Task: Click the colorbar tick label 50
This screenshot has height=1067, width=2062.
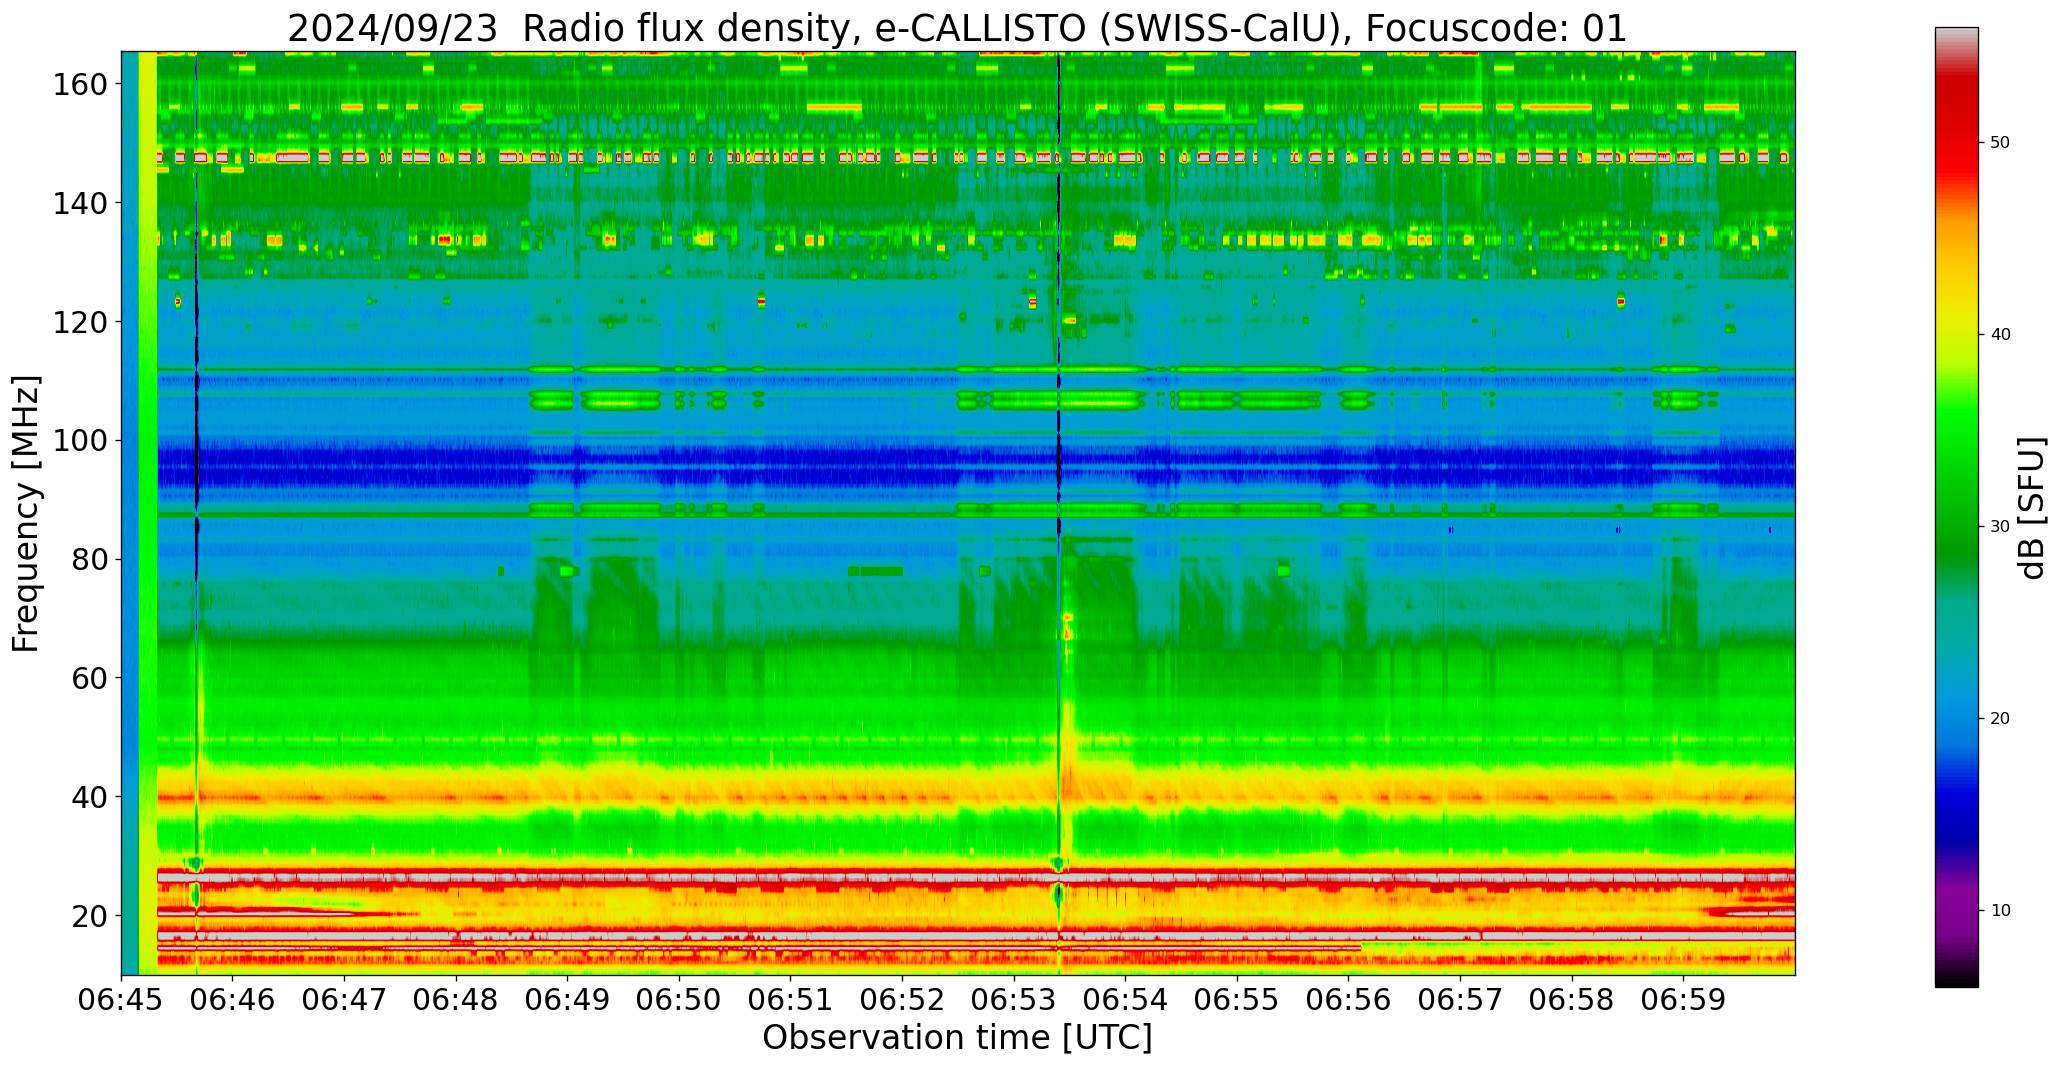Action: pyautogui.click(x=2000, y=142)
